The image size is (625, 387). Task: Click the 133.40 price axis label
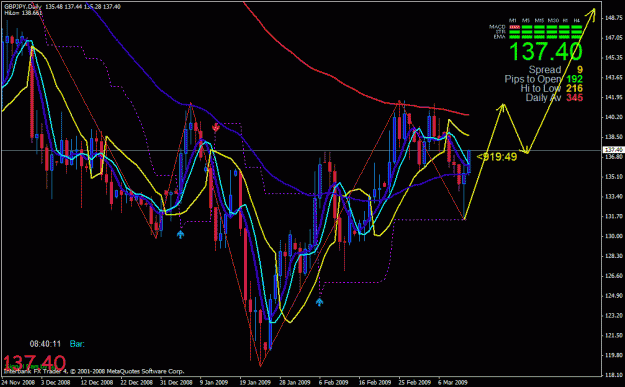tap(614, 196)
